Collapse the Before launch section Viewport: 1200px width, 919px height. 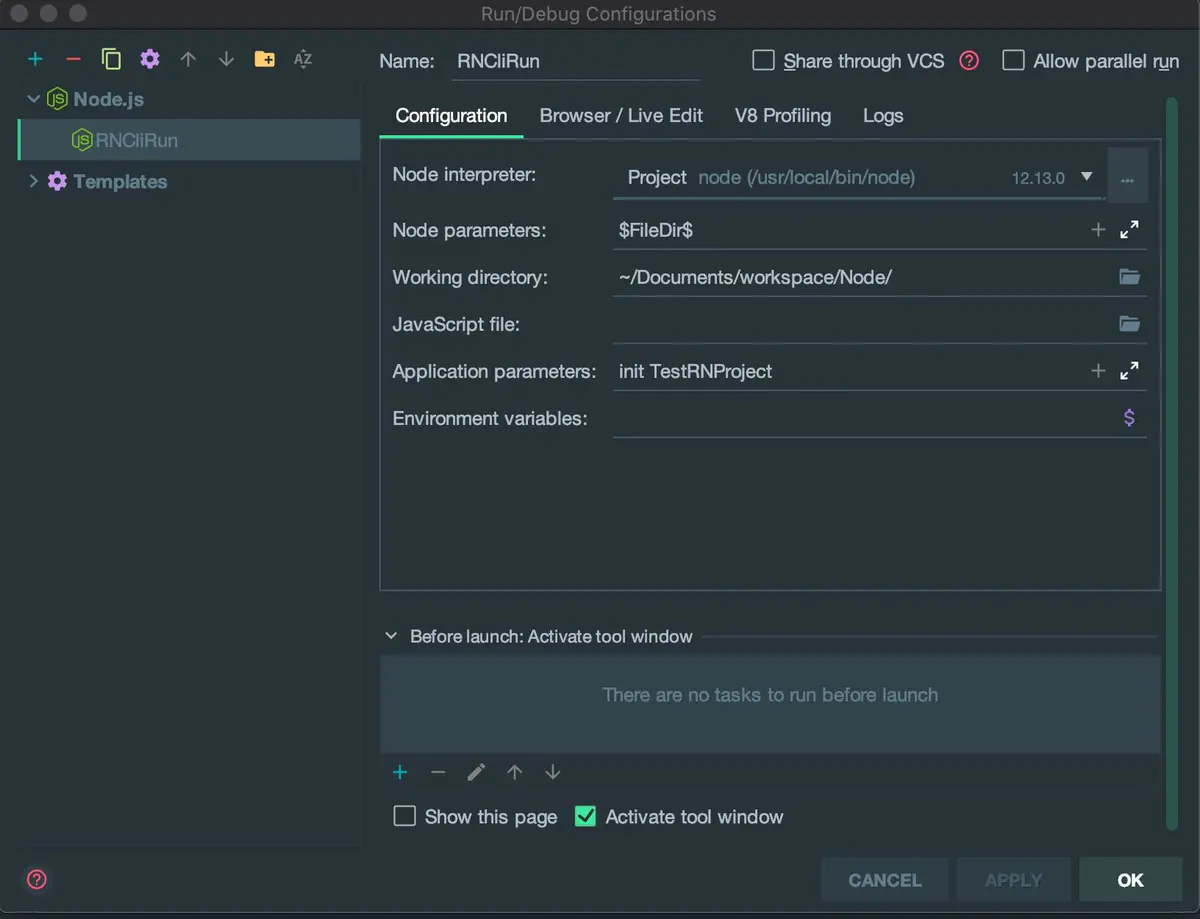point(391,636)
